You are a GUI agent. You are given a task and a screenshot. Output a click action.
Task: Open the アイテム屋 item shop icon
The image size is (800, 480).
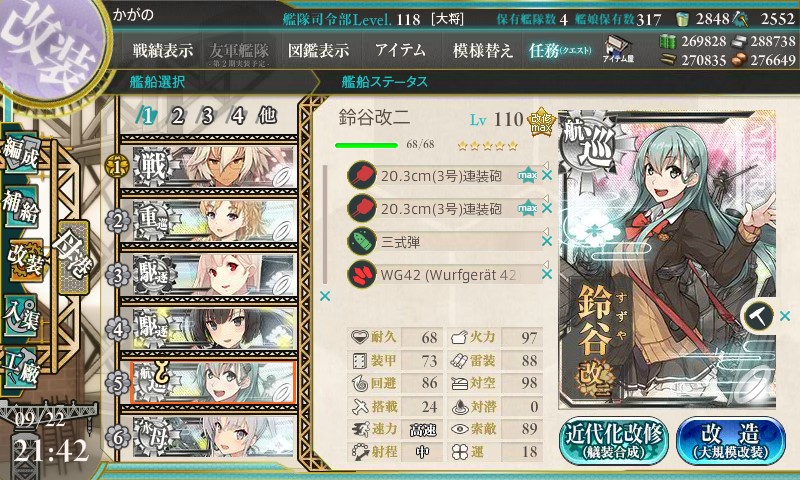point(618,48)
